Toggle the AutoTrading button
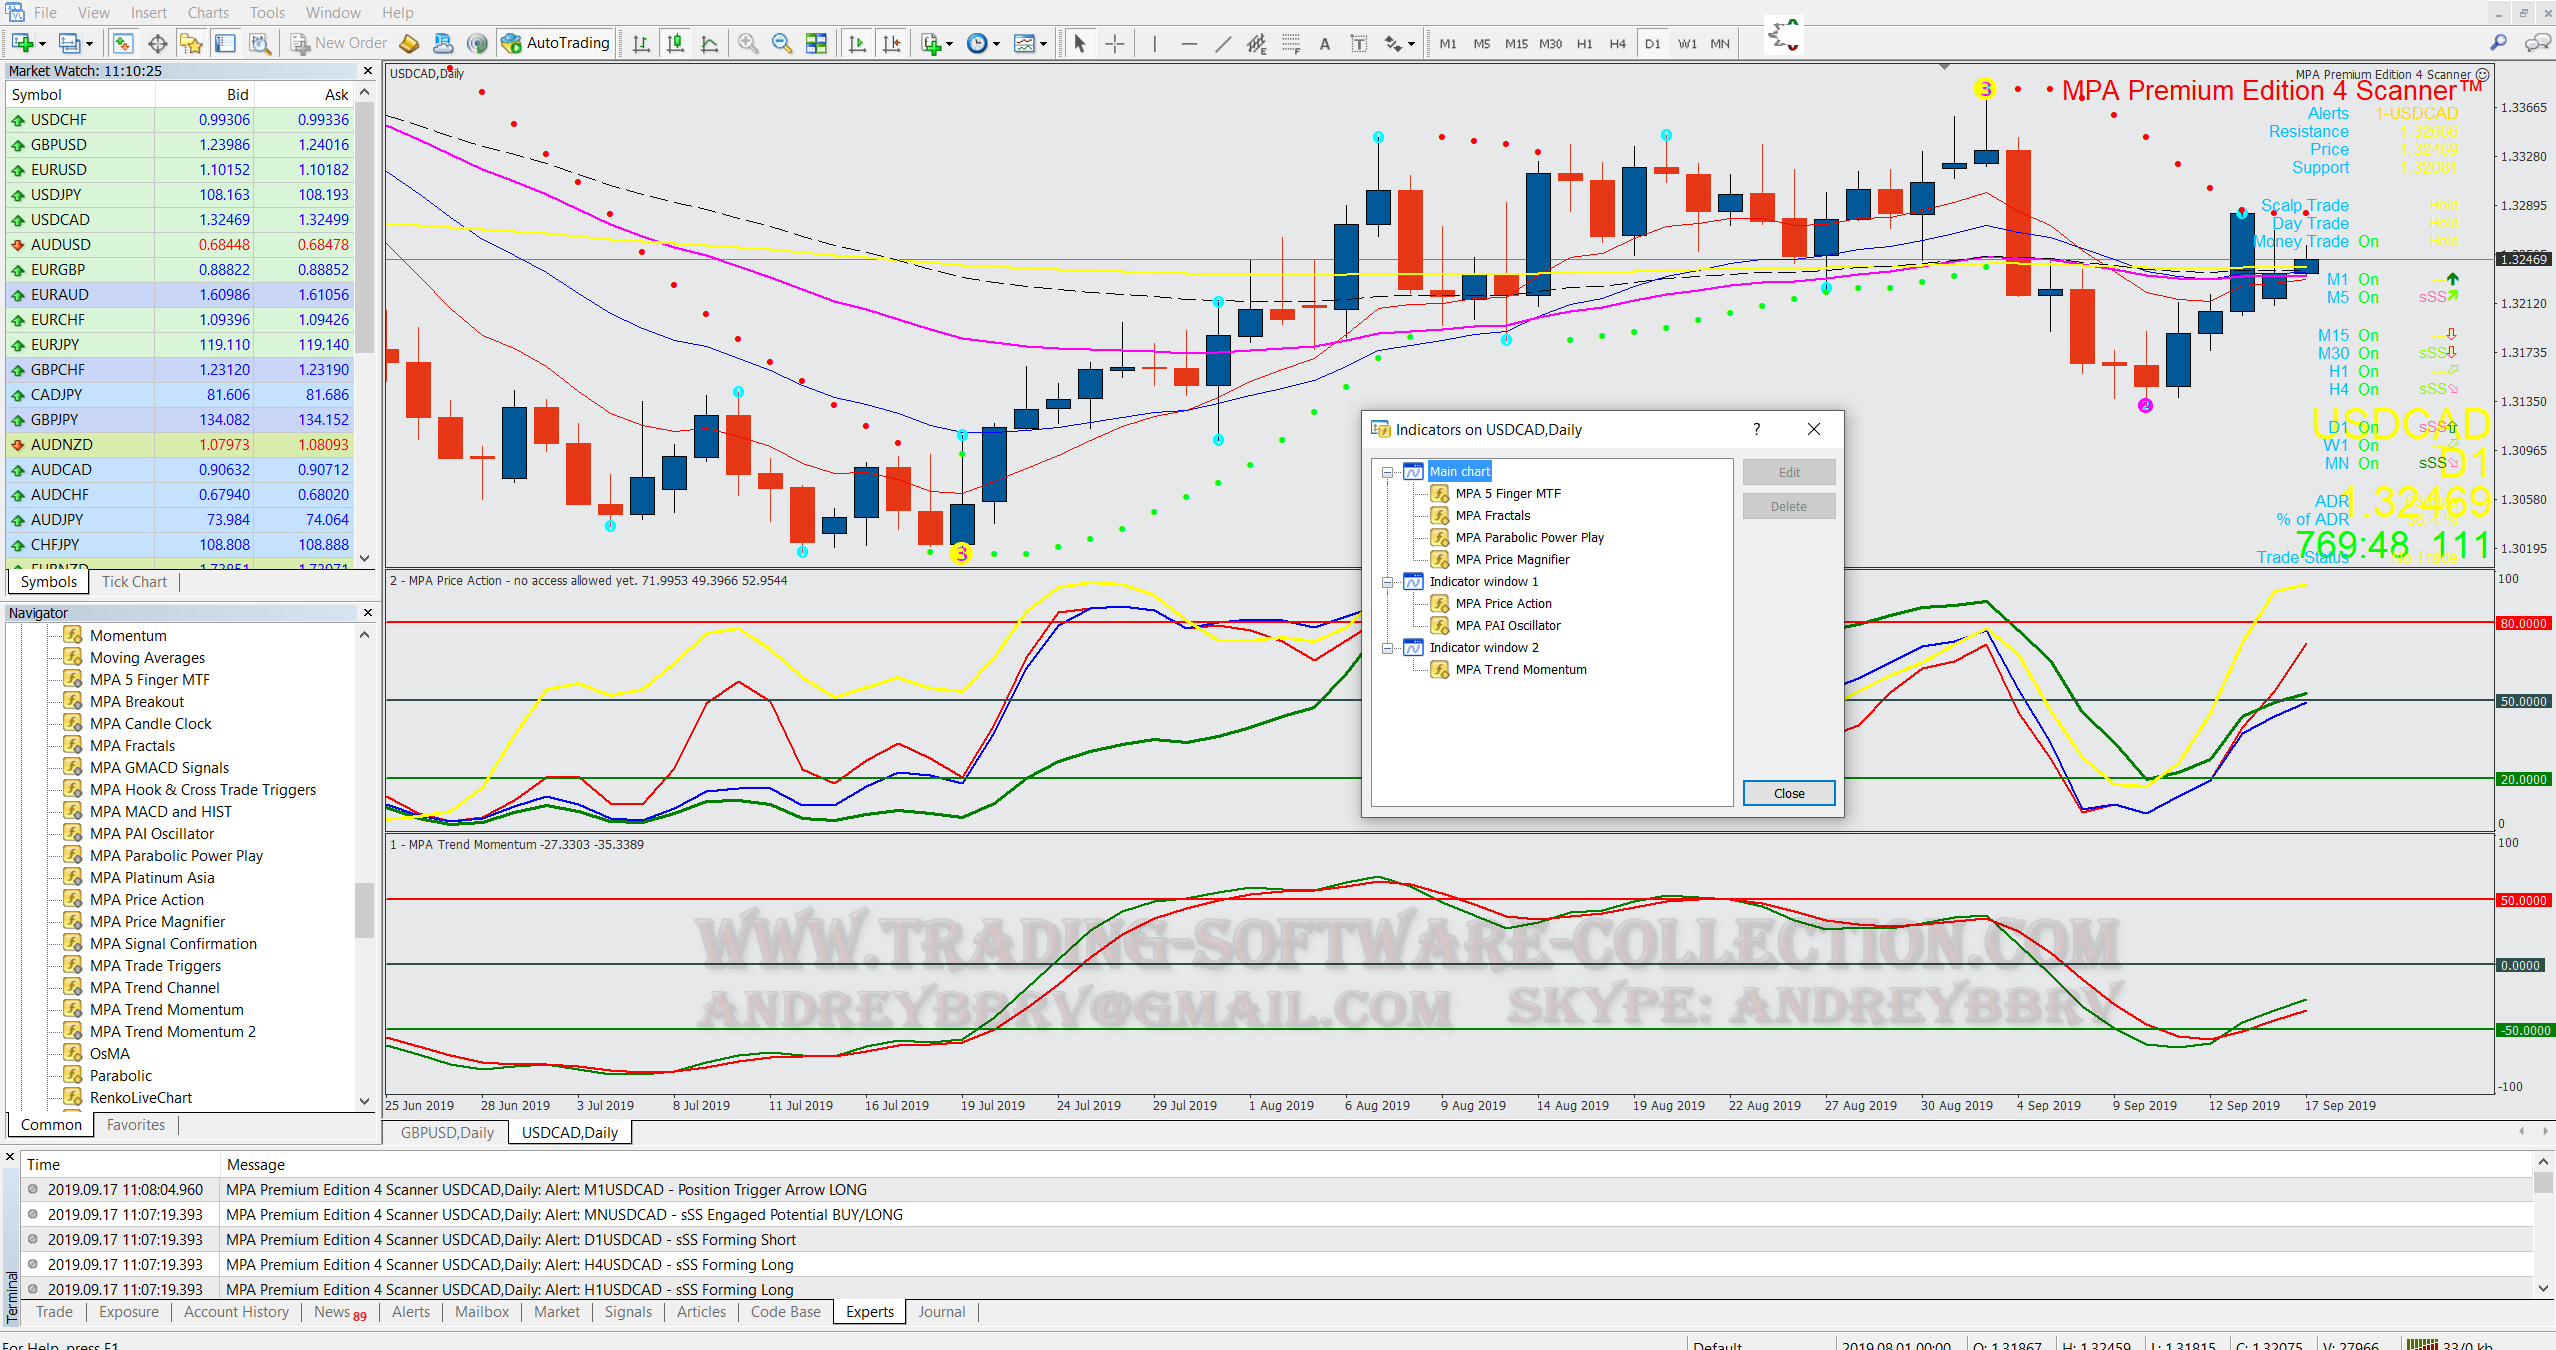Viewport: 2556px width, 1350px height. [556, 43]
